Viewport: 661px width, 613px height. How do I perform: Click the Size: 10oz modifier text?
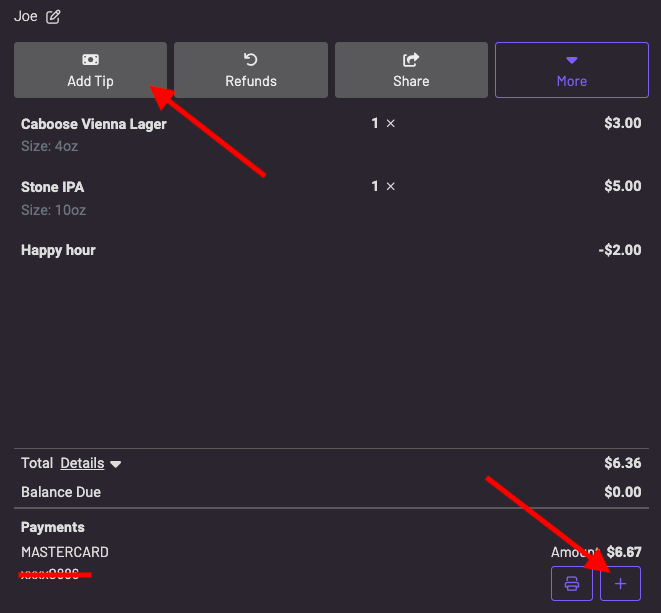click(53, 209)
